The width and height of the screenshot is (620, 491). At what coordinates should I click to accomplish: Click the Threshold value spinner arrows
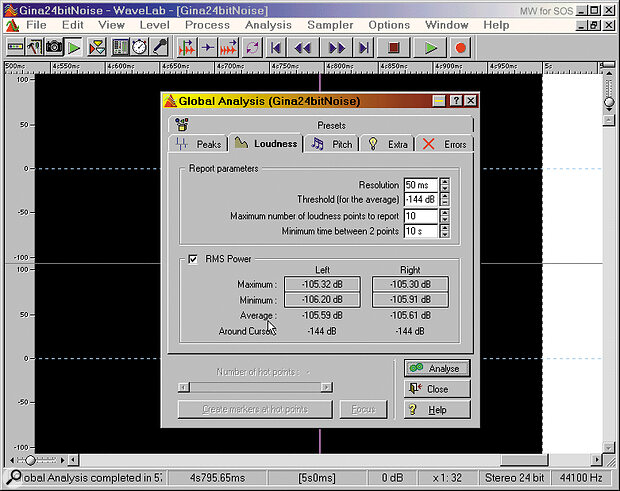(x=444, y=200)
